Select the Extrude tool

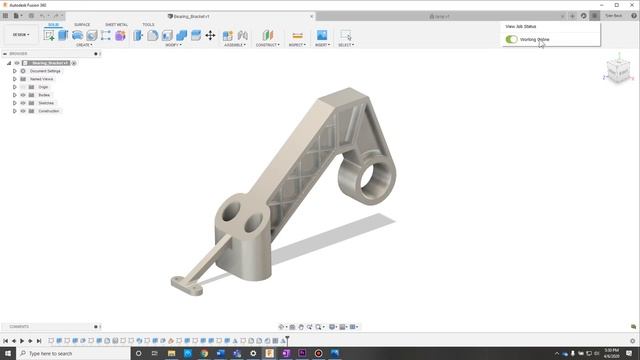[x=63, y=36]
